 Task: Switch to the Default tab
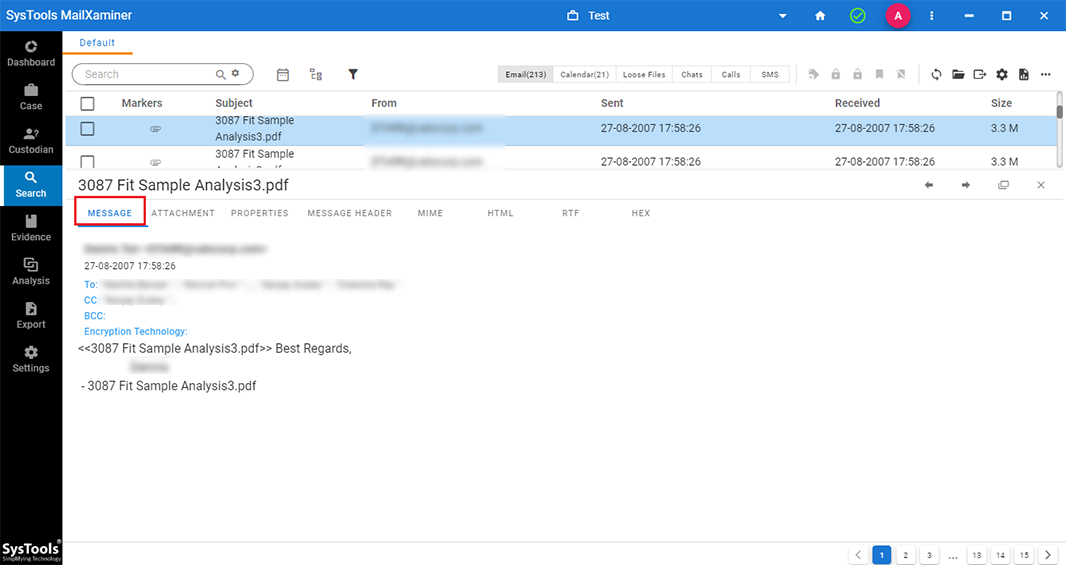(x=97, y=43)
